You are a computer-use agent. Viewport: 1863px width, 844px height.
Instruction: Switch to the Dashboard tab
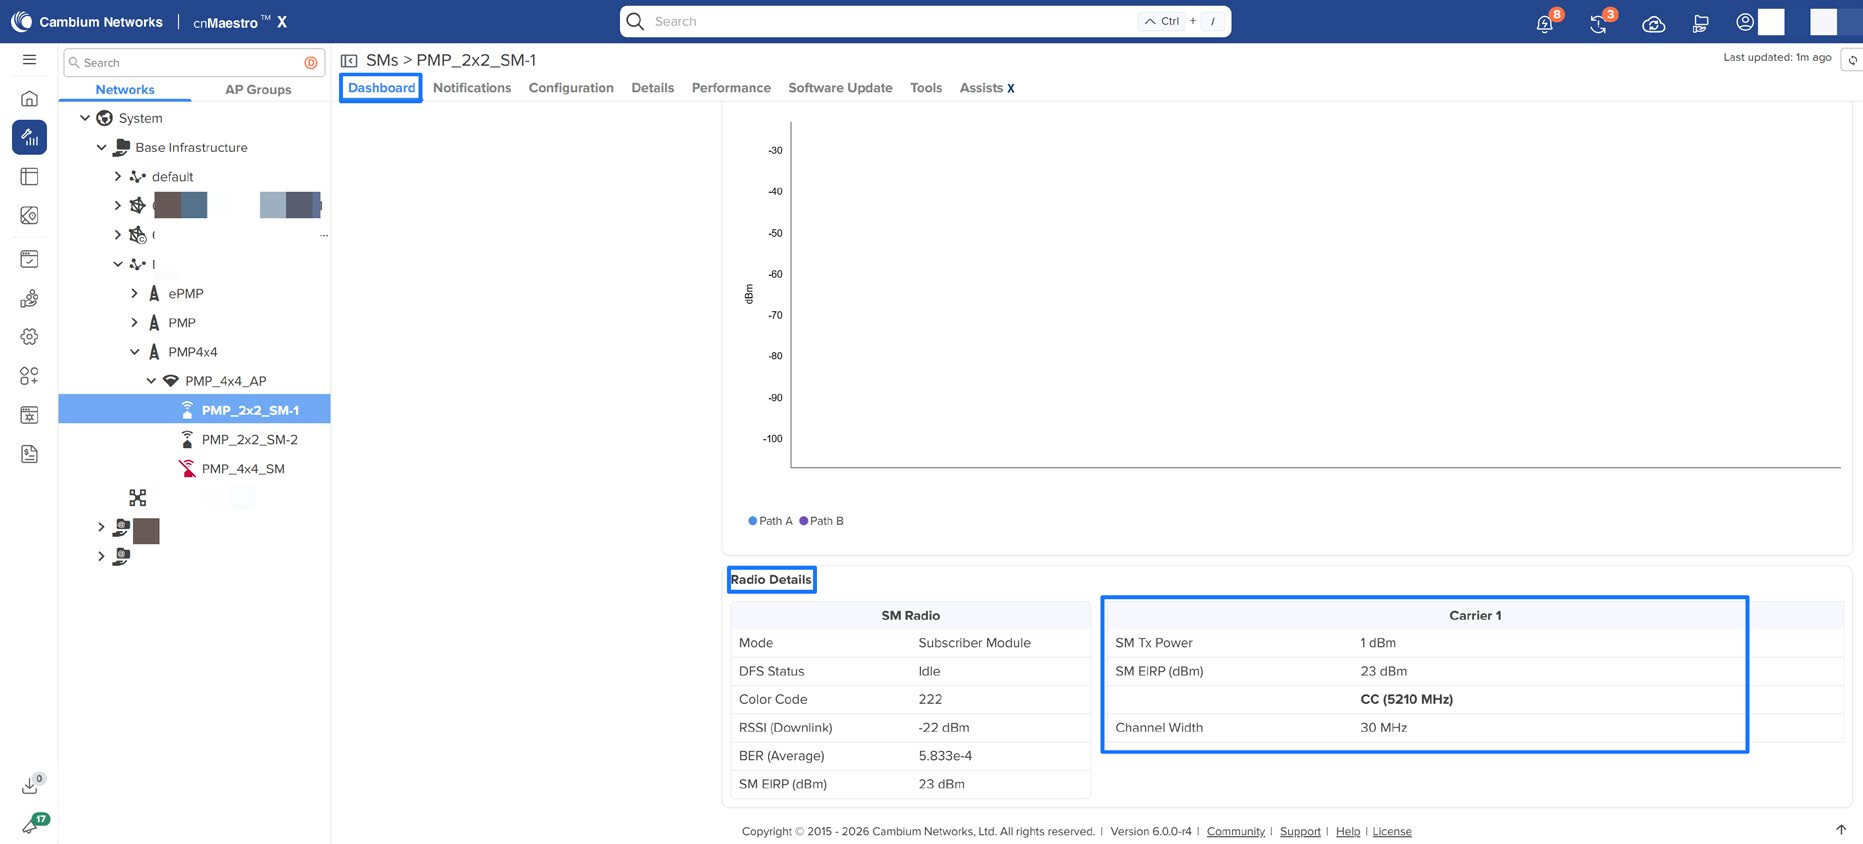tap(381, 88)
